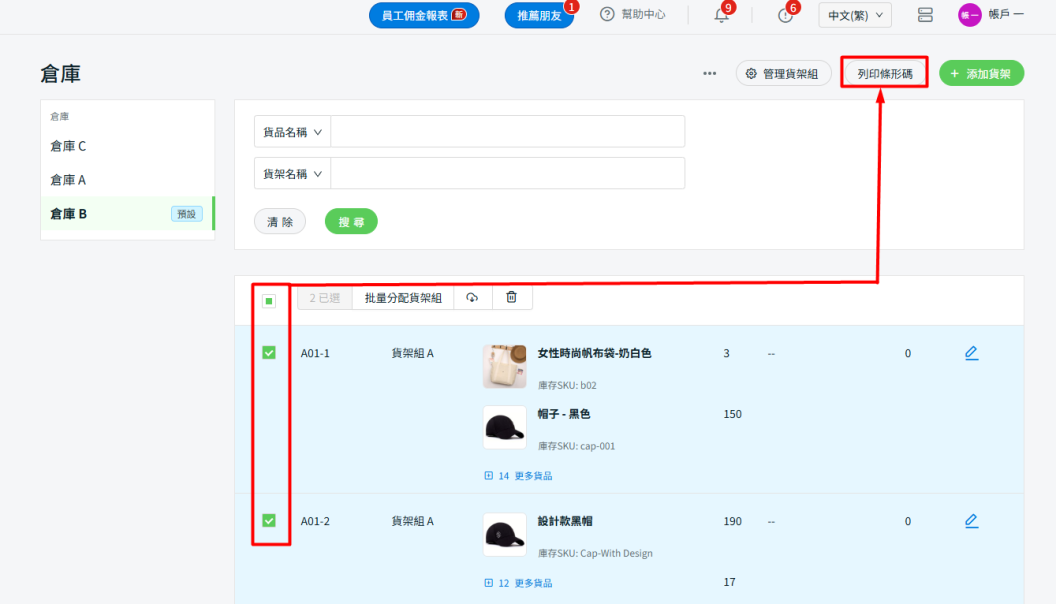Edit shelf A01-1 with pencil icon

click(971, 353)
